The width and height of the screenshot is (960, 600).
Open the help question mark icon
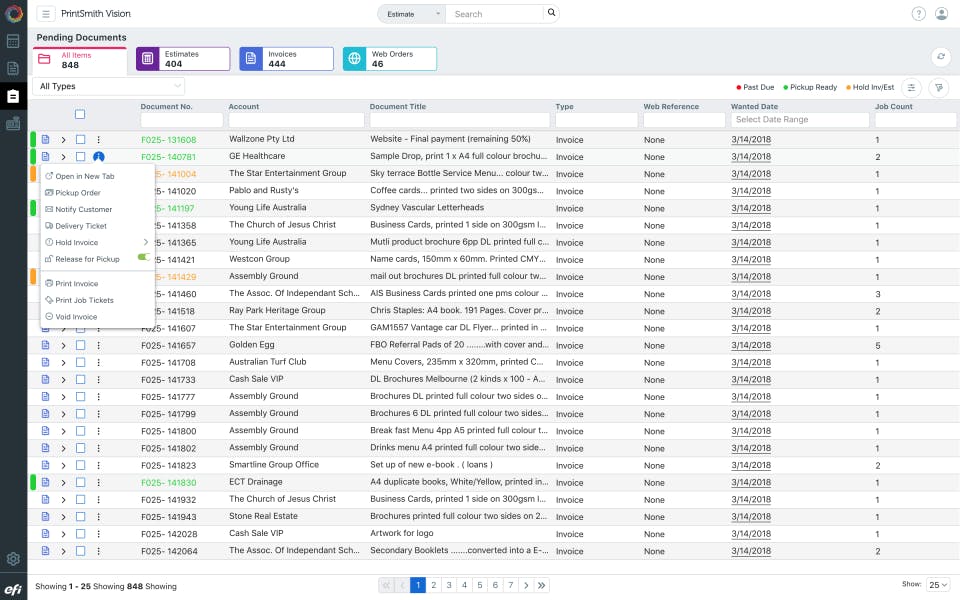[918, 14]
